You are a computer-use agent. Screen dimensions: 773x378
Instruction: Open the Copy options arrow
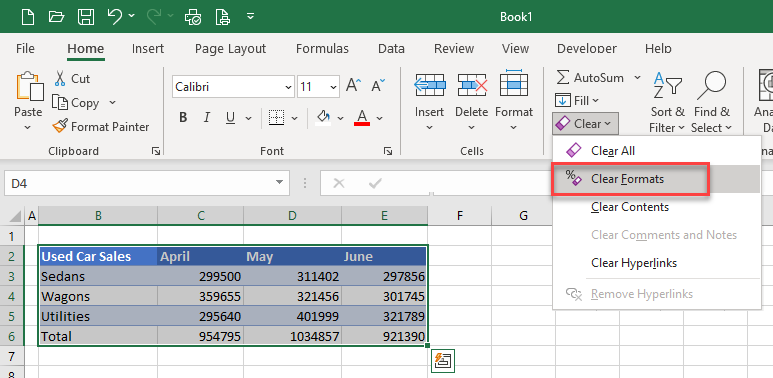pos(112,103)
